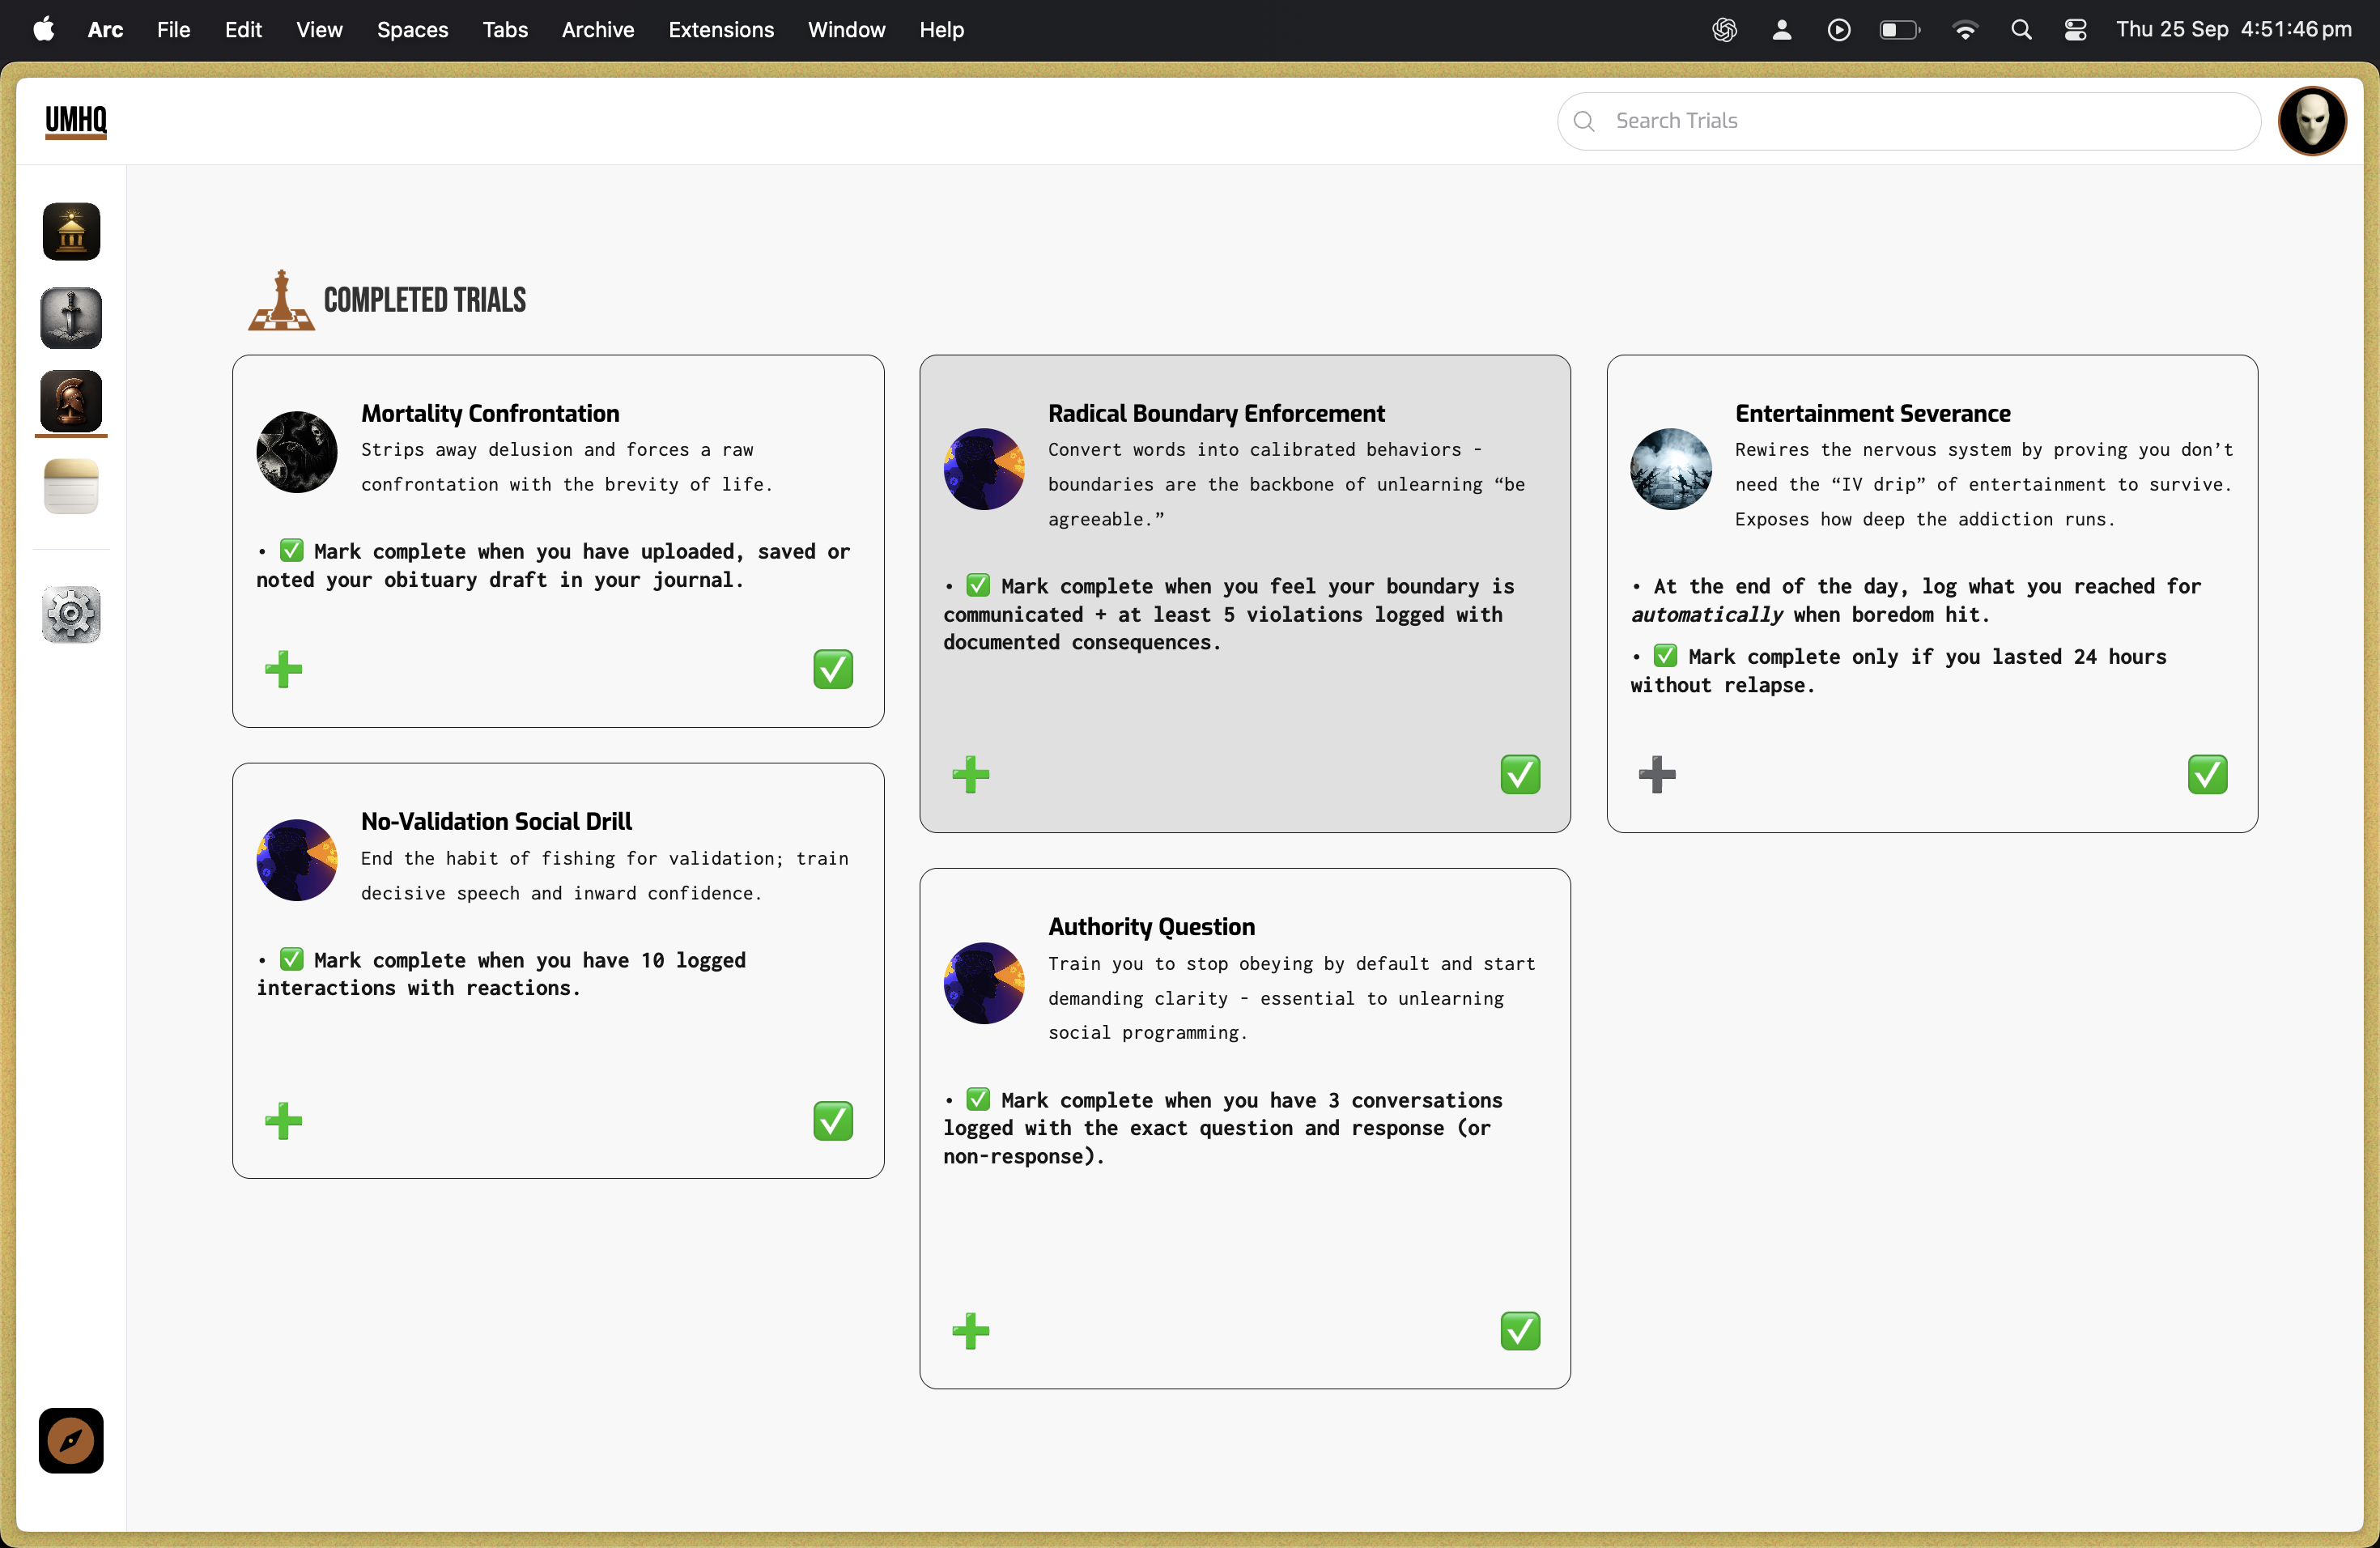The image size is (2380, 1548).
Task: Click the UMHQ logo
Action: 76,121
